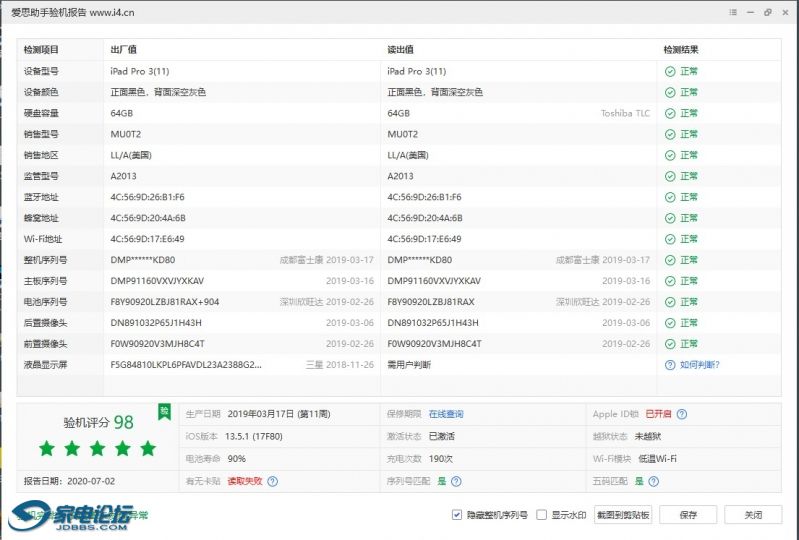Click factory value A2013 regulatory model
This screenshot has width=799, height=540.
[x=123, y=176]
